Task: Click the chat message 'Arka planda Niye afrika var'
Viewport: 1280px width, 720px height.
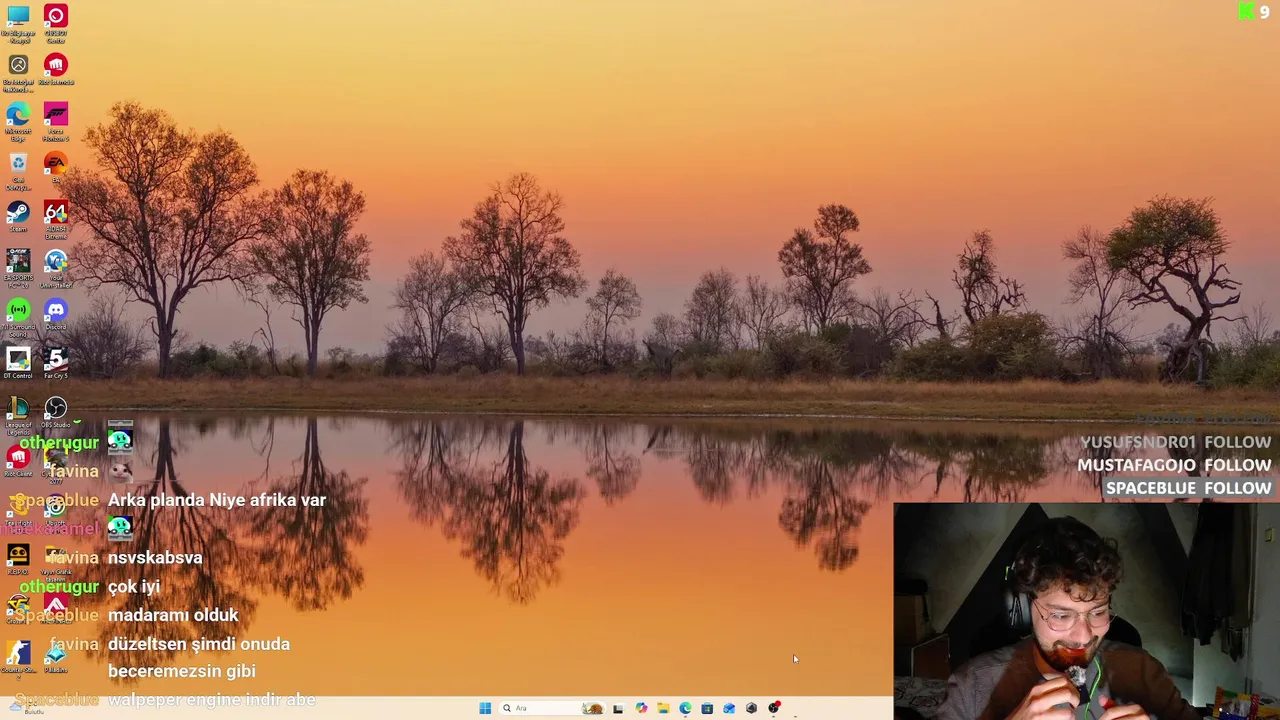Action: click(x=217, y=500)
